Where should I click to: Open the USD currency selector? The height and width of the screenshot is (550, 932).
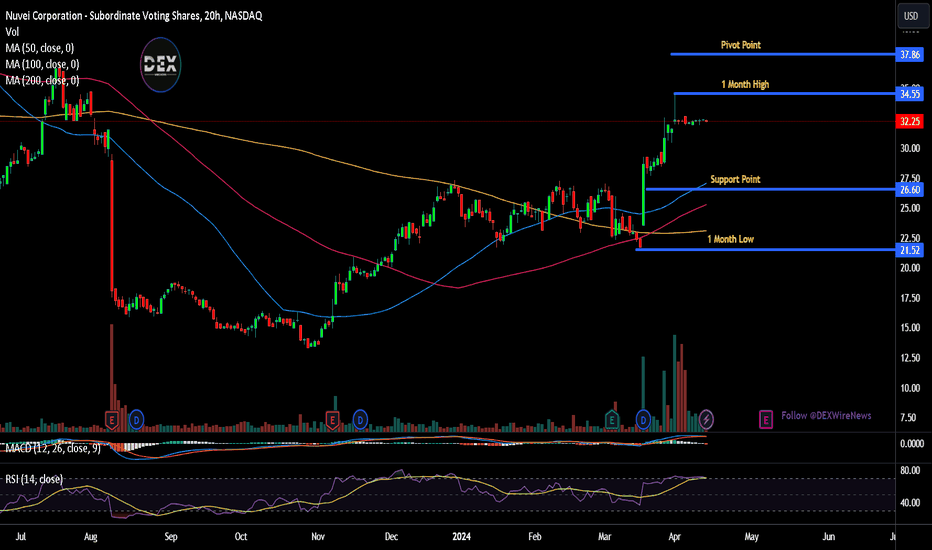pos(911,16)
